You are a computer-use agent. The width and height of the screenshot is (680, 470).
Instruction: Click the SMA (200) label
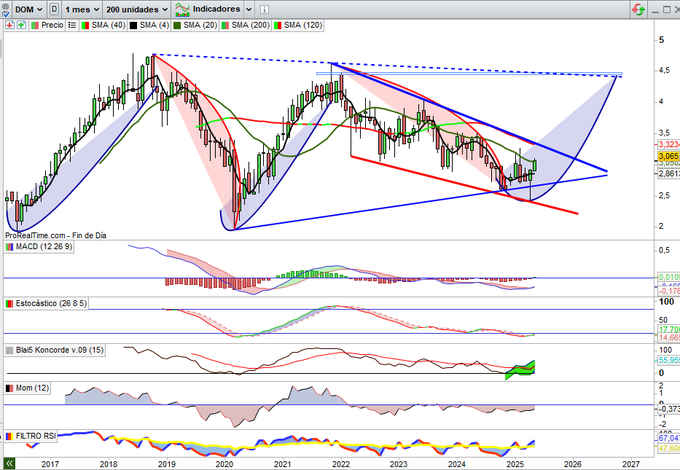click(250, 25)
